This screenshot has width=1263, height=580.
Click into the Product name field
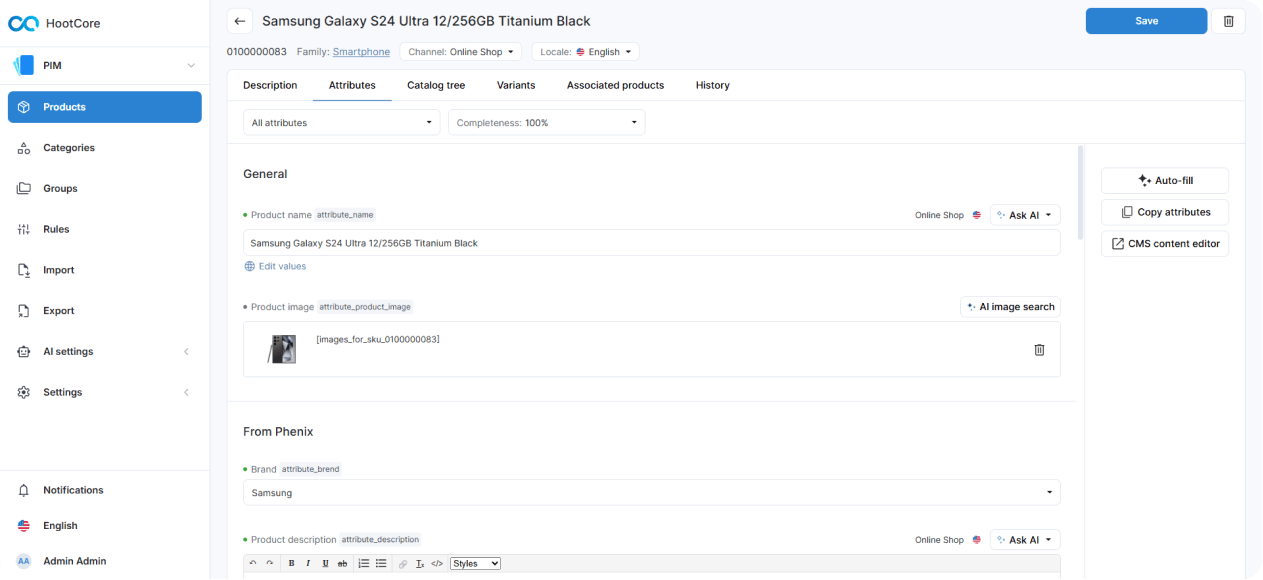coord(651,243)
